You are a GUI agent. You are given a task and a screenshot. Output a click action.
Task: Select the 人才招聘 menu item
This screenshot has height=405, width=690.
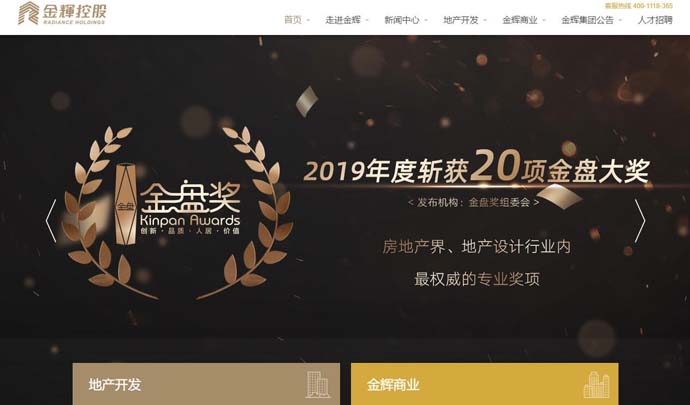tap(655, 20)
